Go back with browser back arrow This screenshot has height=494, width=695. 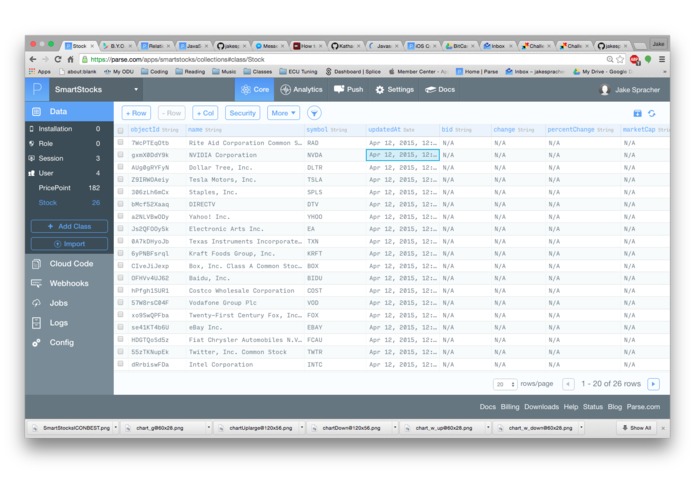[x=33, y=59]
